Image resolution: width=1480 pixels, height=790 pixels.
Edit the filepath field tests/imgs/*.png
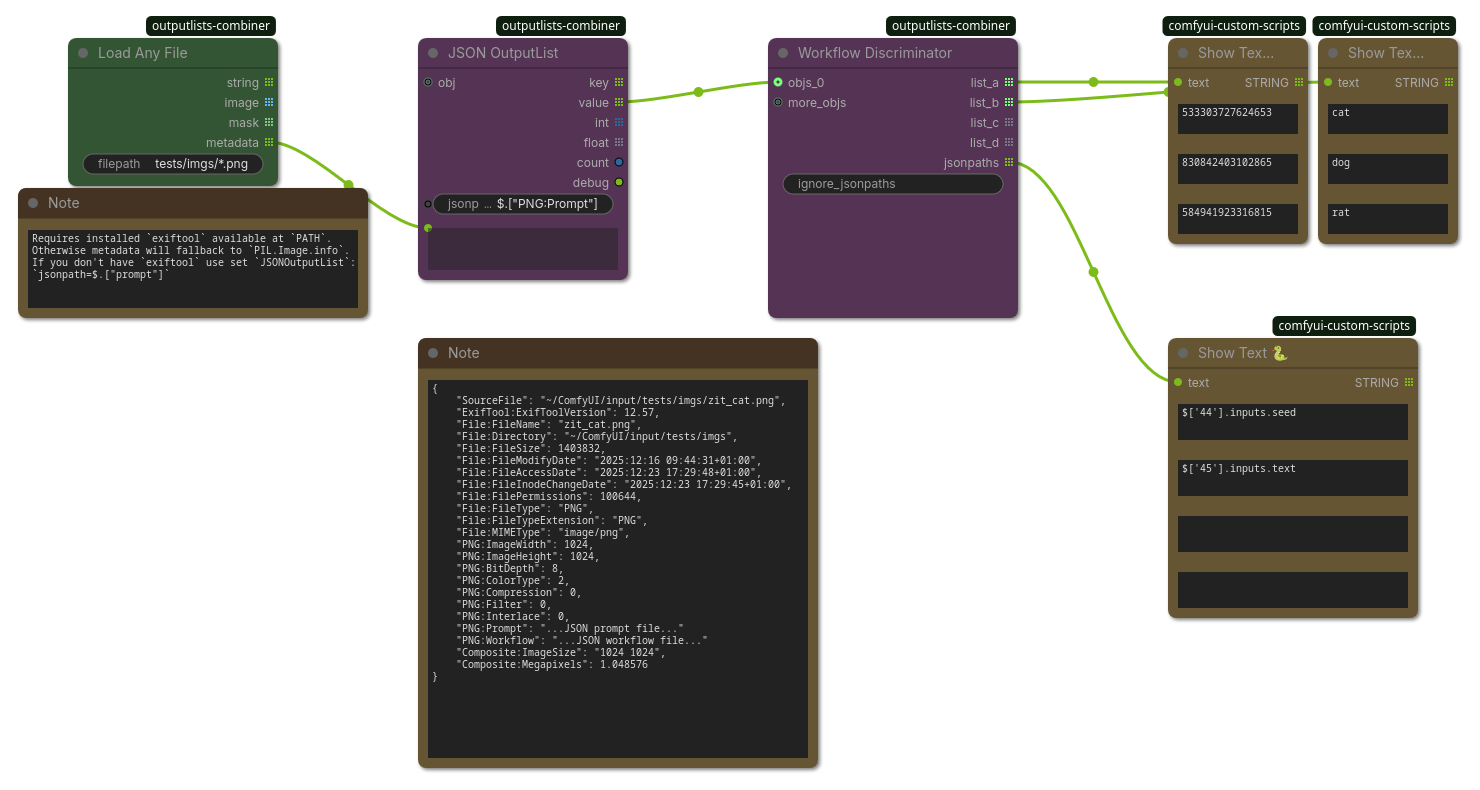173,164
